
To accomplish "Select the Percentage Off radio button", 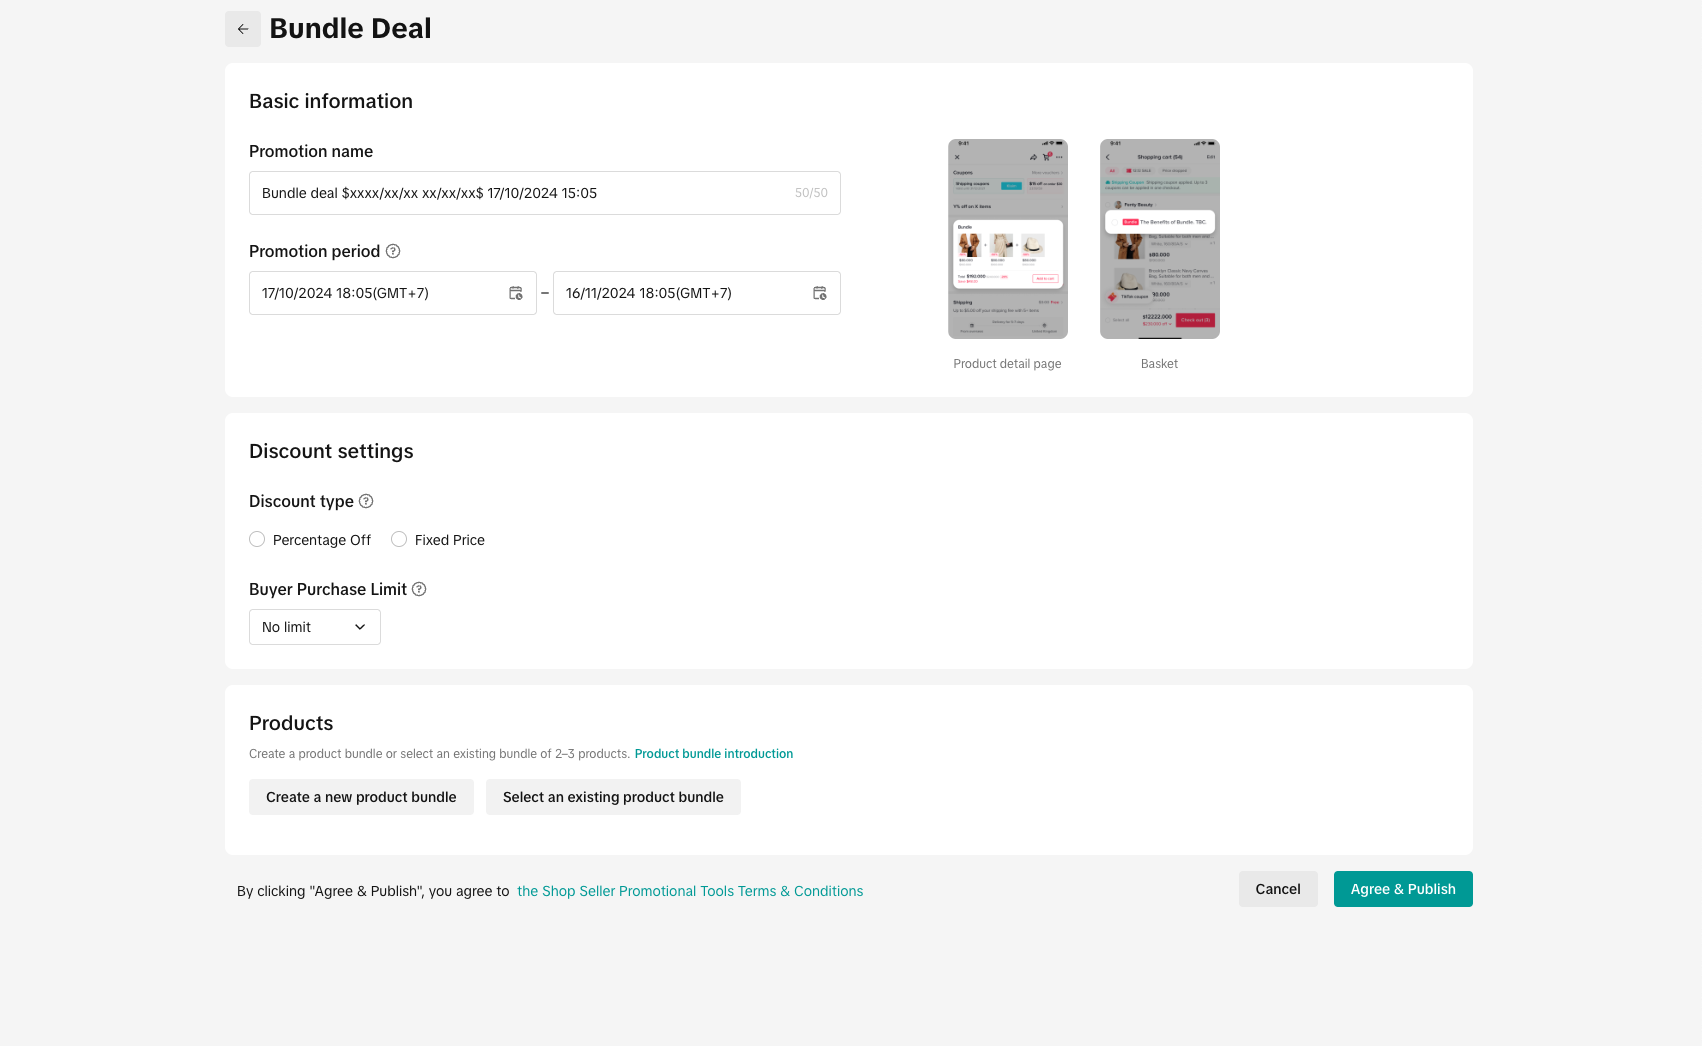I will [x=257, y=540].
